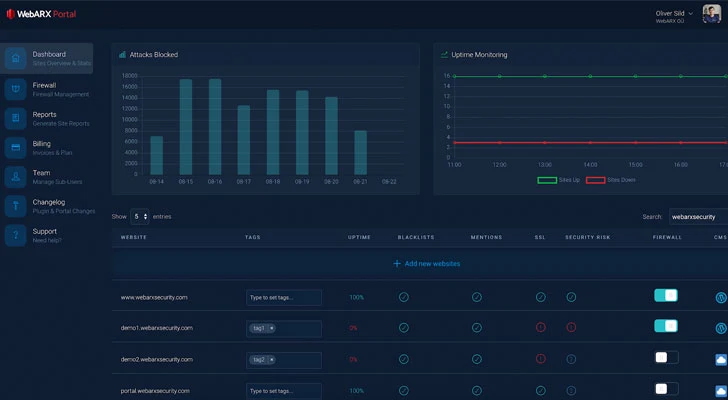Click mentions check icon for demo2.webarxsecurity.com
The width and height of the screenshot is (728, 400).
coord(477,359)
